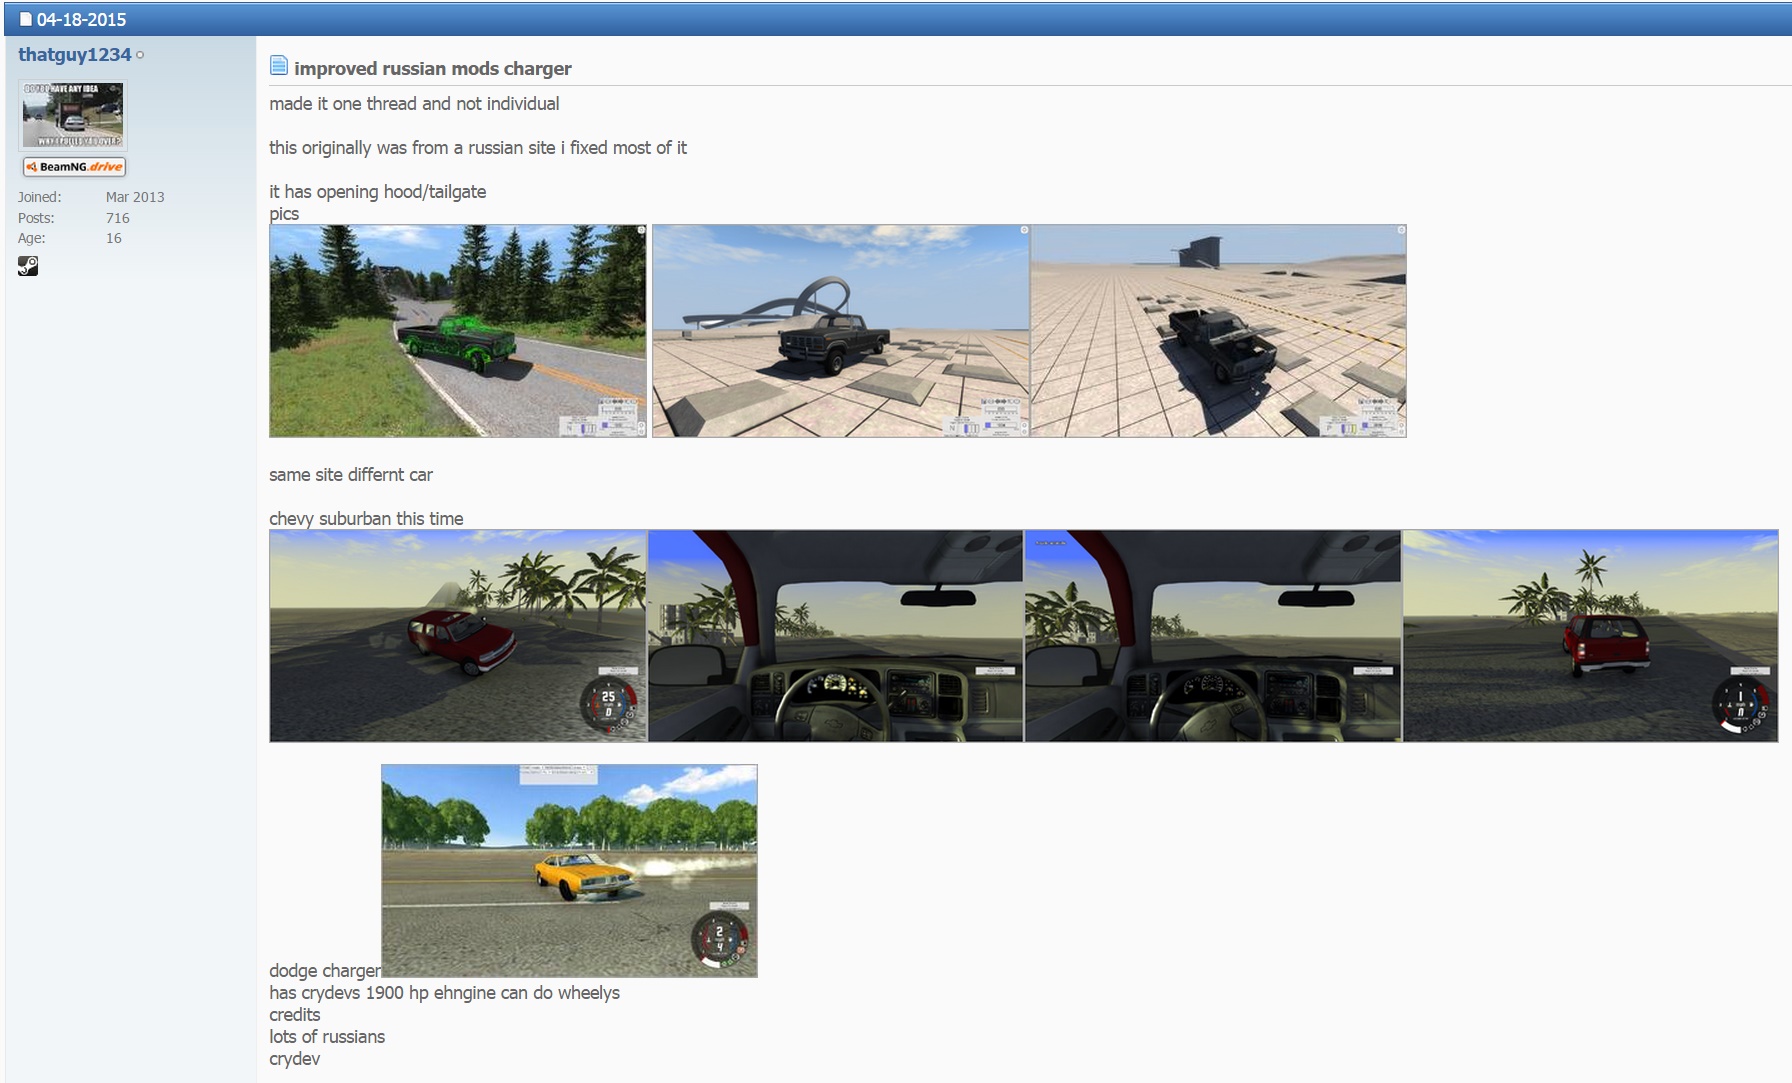The height and width of the screenshot is (1083, 1792).
Task: Click the 'chevy suburban this time' text
Action: 366,519
